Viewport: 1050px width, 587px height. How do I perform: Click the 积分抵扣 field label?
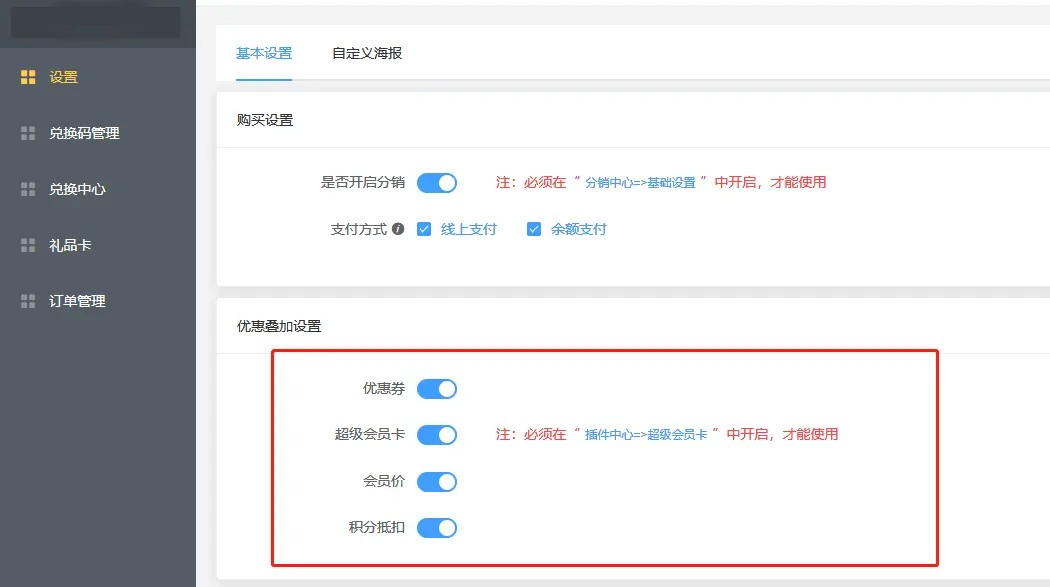click(x=376, y=527)
